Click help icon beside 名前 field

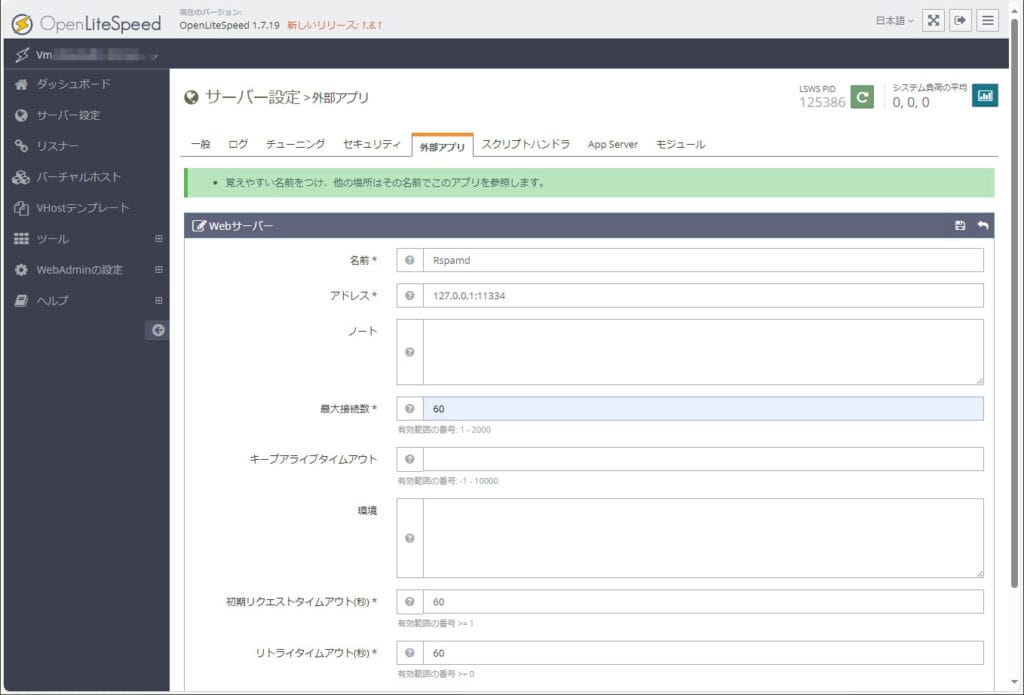409,260
